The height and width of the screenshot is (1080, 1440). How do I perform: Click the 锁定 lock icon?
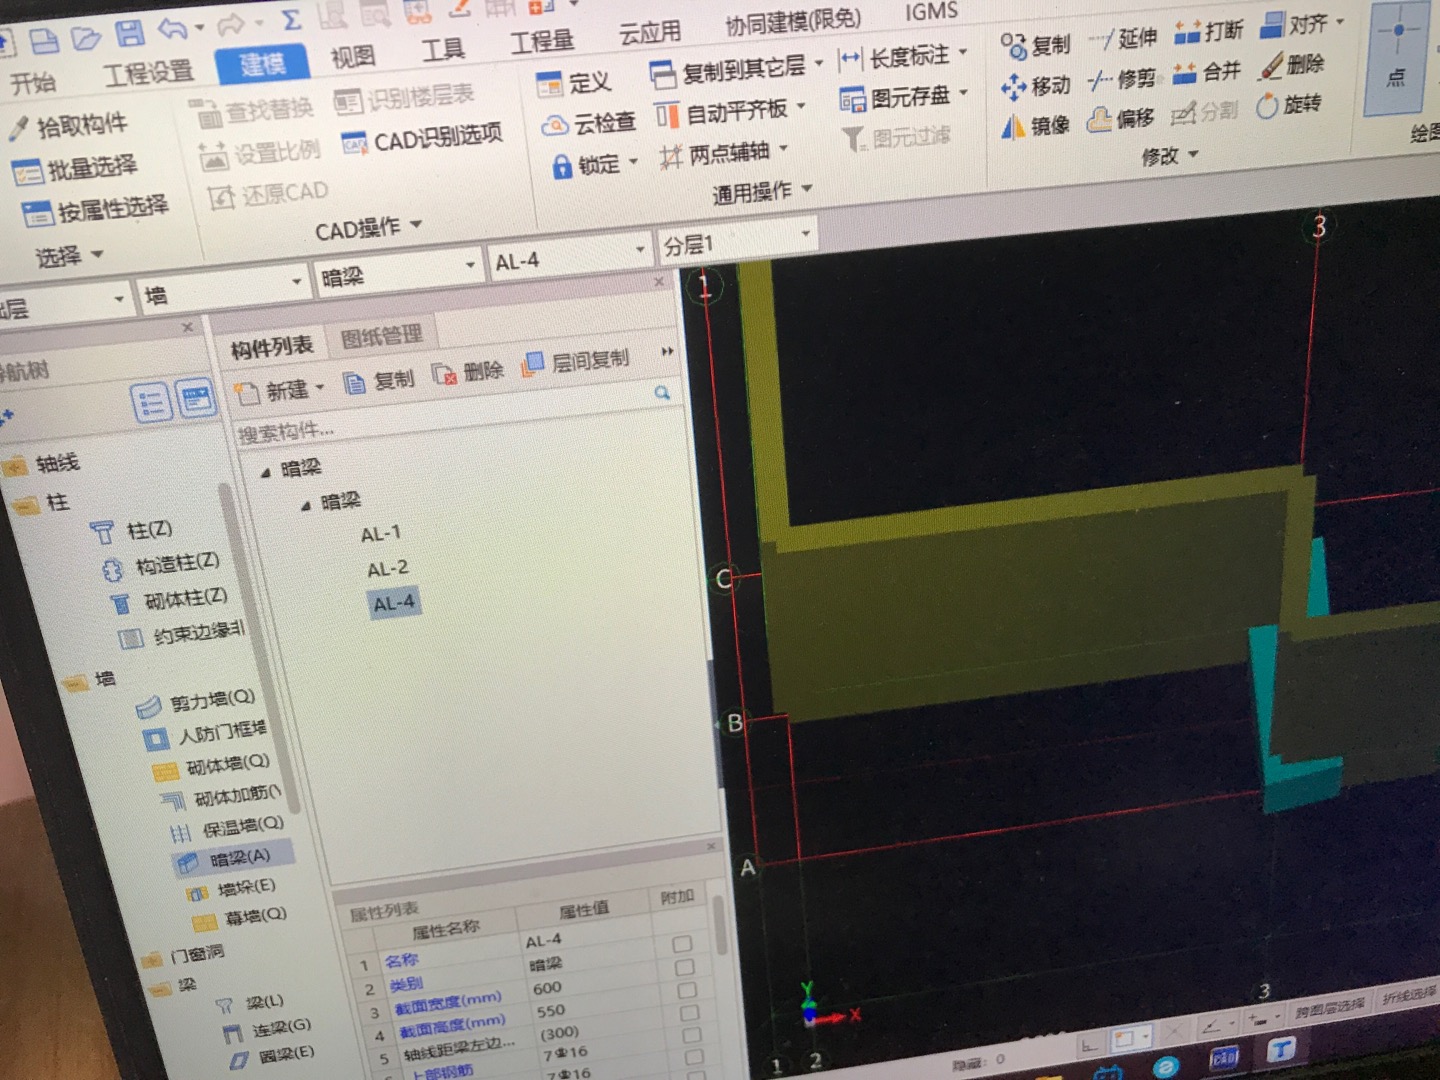pyautogui.click(x=562, y=166)
